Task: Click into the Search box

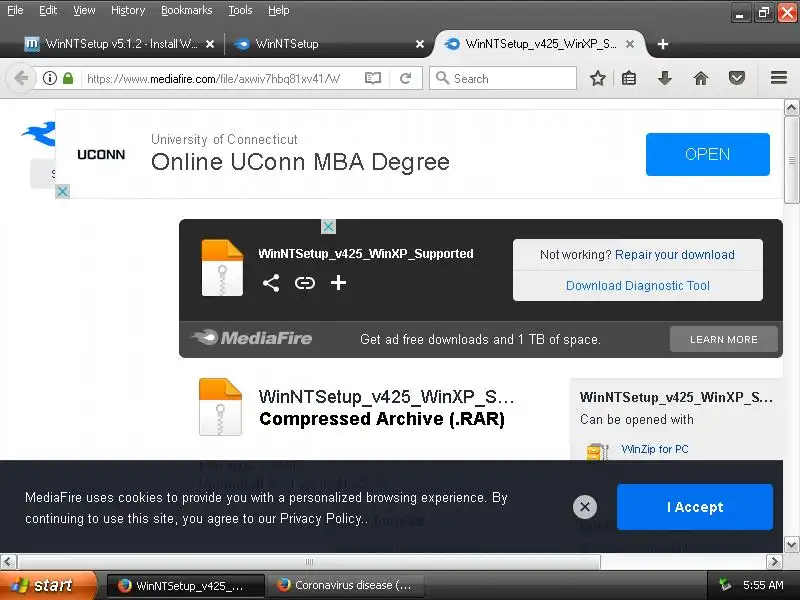Action: click(x=503, y=78)
